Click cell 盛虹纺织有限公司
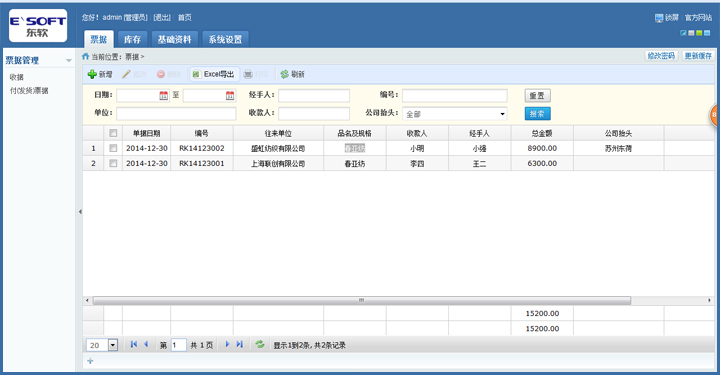Image resolution: width=720 pixels, height=375 pixels. tap(278, 148)
